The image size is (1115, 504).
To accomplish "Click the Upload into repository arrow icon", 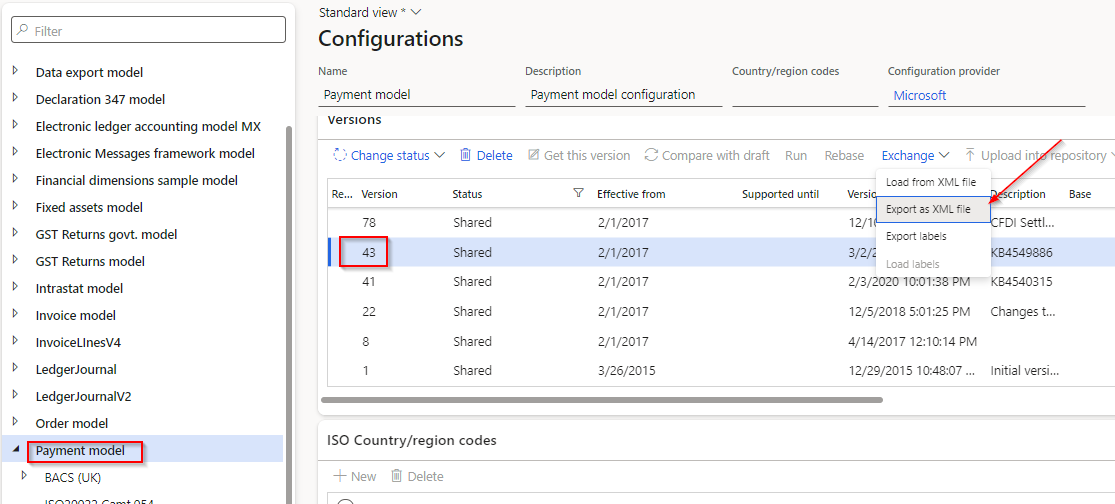I will 970,155.
